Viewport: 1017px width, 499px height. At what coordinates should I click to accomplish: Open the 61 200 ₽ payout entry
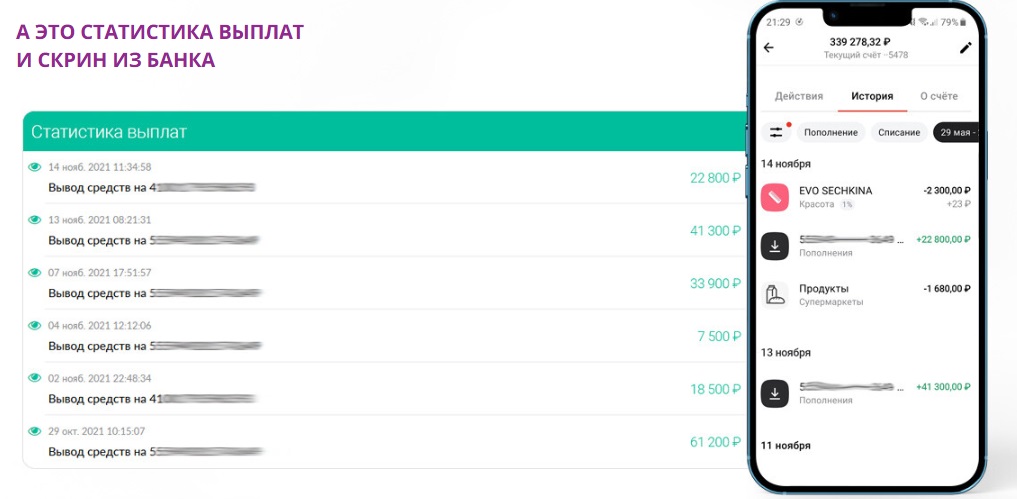coord(384,442)
